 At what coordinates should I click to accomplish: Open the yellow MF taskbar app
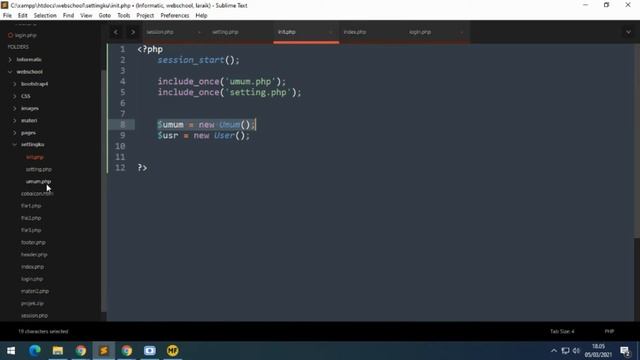click(x=173, y=351)
